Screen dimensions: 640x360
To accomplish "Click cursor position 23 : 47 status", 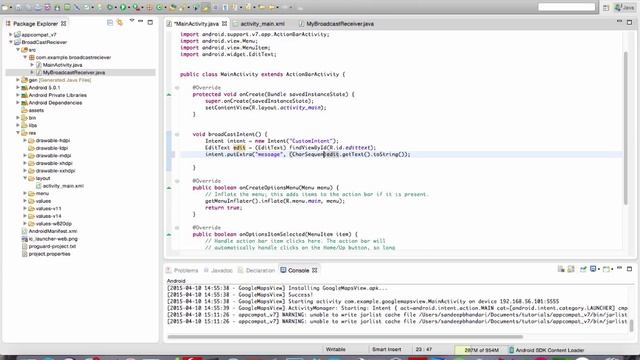I will click(x=424, y=349).
